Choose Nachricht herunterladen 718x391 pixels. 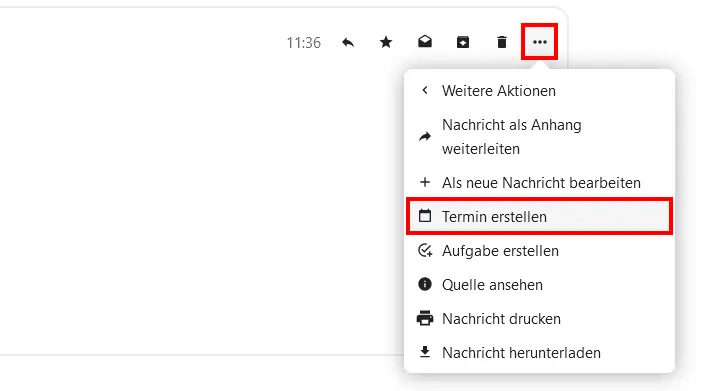point(539,353)
